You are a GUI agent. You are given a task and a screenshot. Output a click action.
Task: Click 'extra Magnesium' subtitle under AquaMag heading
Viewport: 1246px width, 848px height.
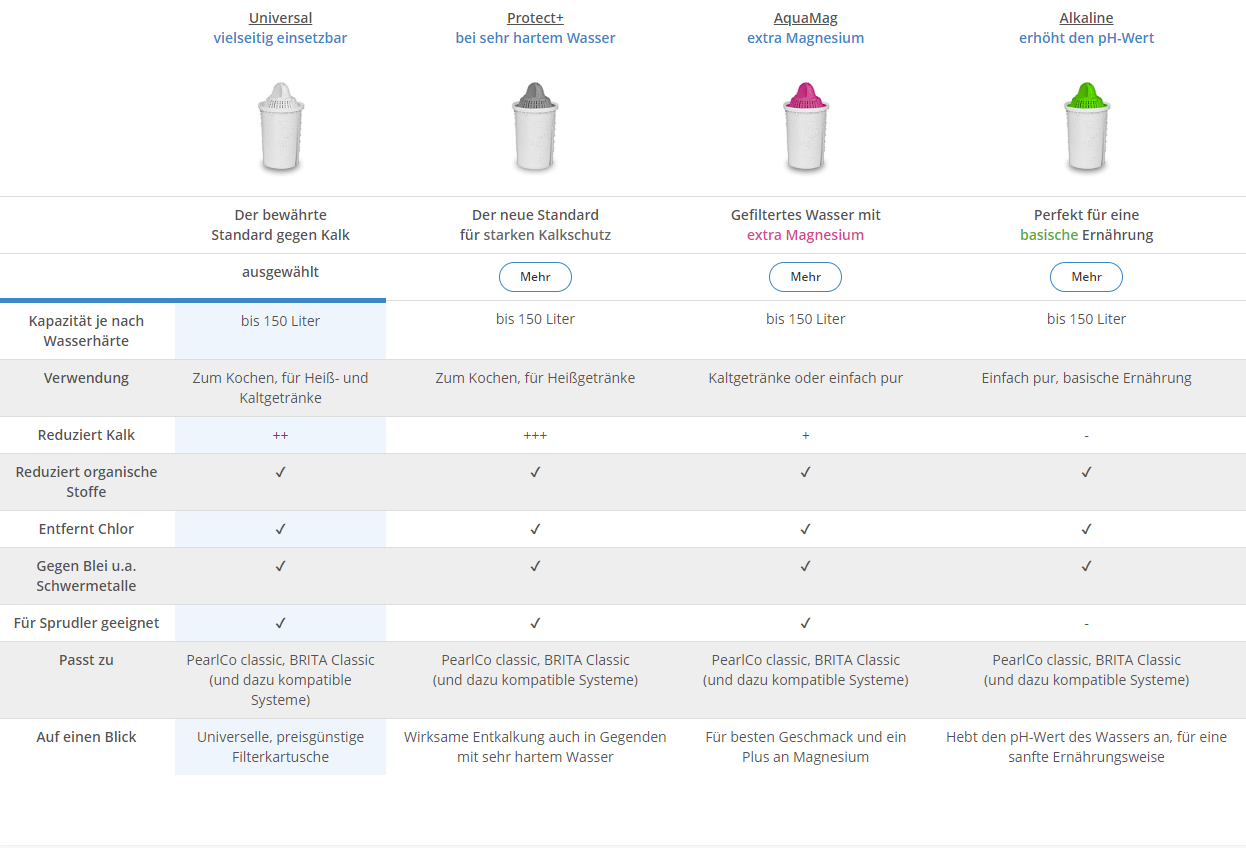[805, 38]
